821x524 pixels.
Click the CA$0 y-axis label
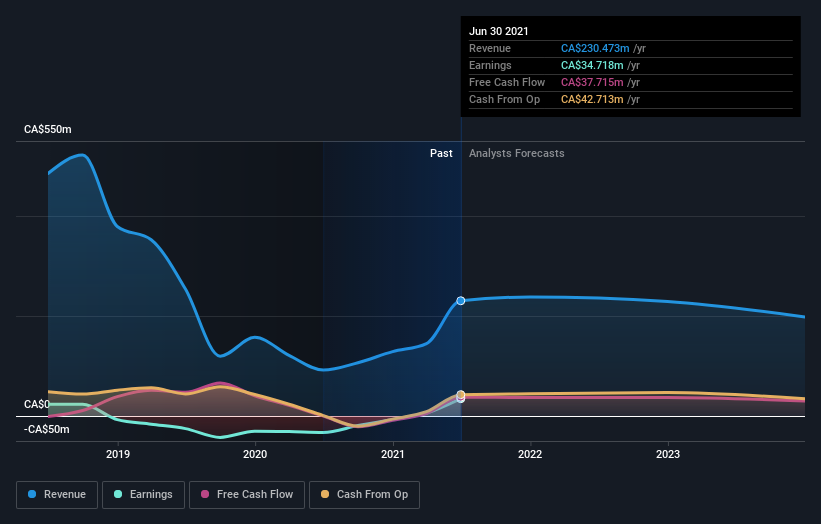click(37, 404)
